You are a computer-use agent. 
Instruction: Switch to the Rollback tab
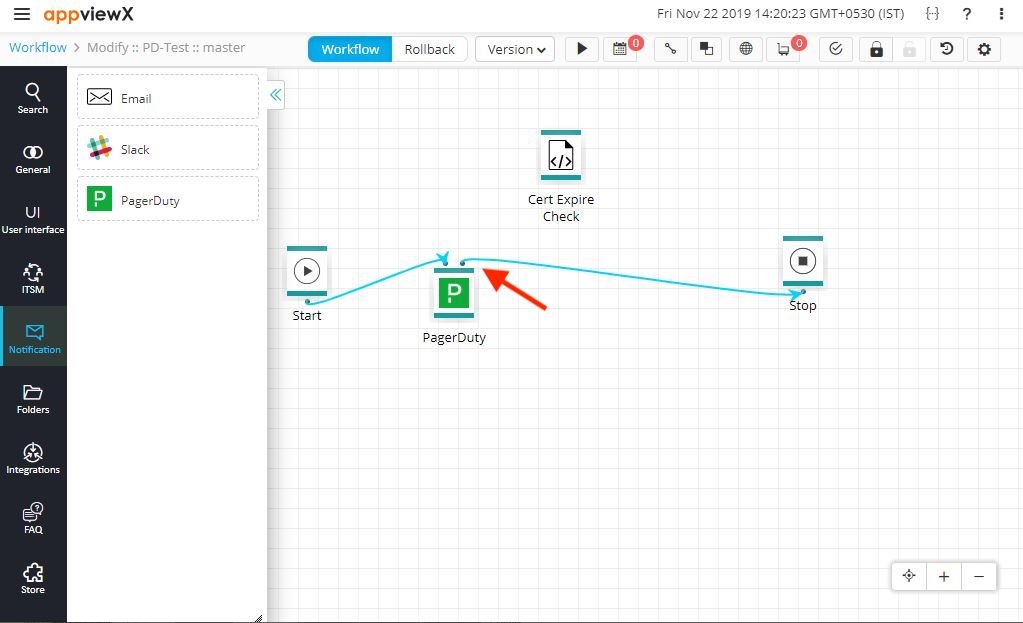[430, 48]
